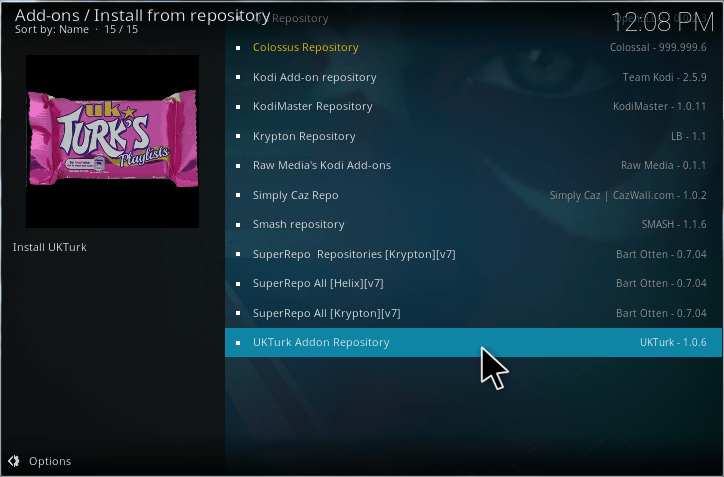724x477 pixels.
Task: Click the Add-ons / Install from repository heading
Action: tap(142, 16)
